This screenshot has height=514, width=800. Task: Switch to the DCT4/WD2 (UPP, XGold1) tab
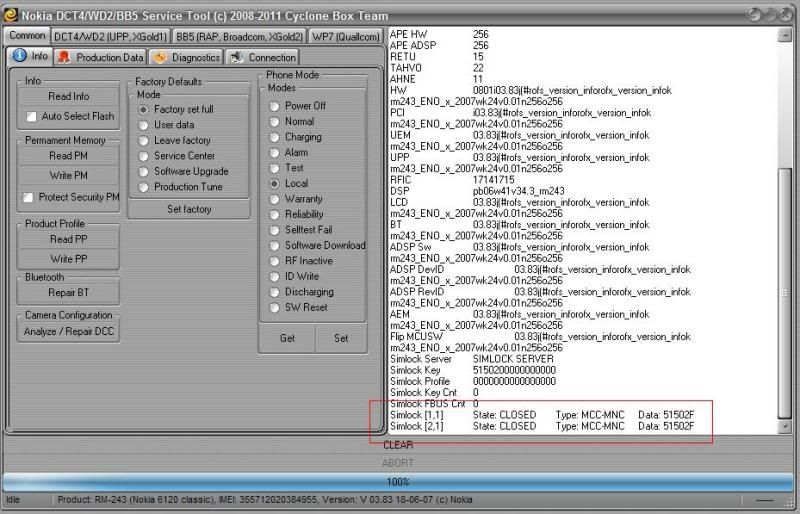pyautogui.click(x=110, y=36)
